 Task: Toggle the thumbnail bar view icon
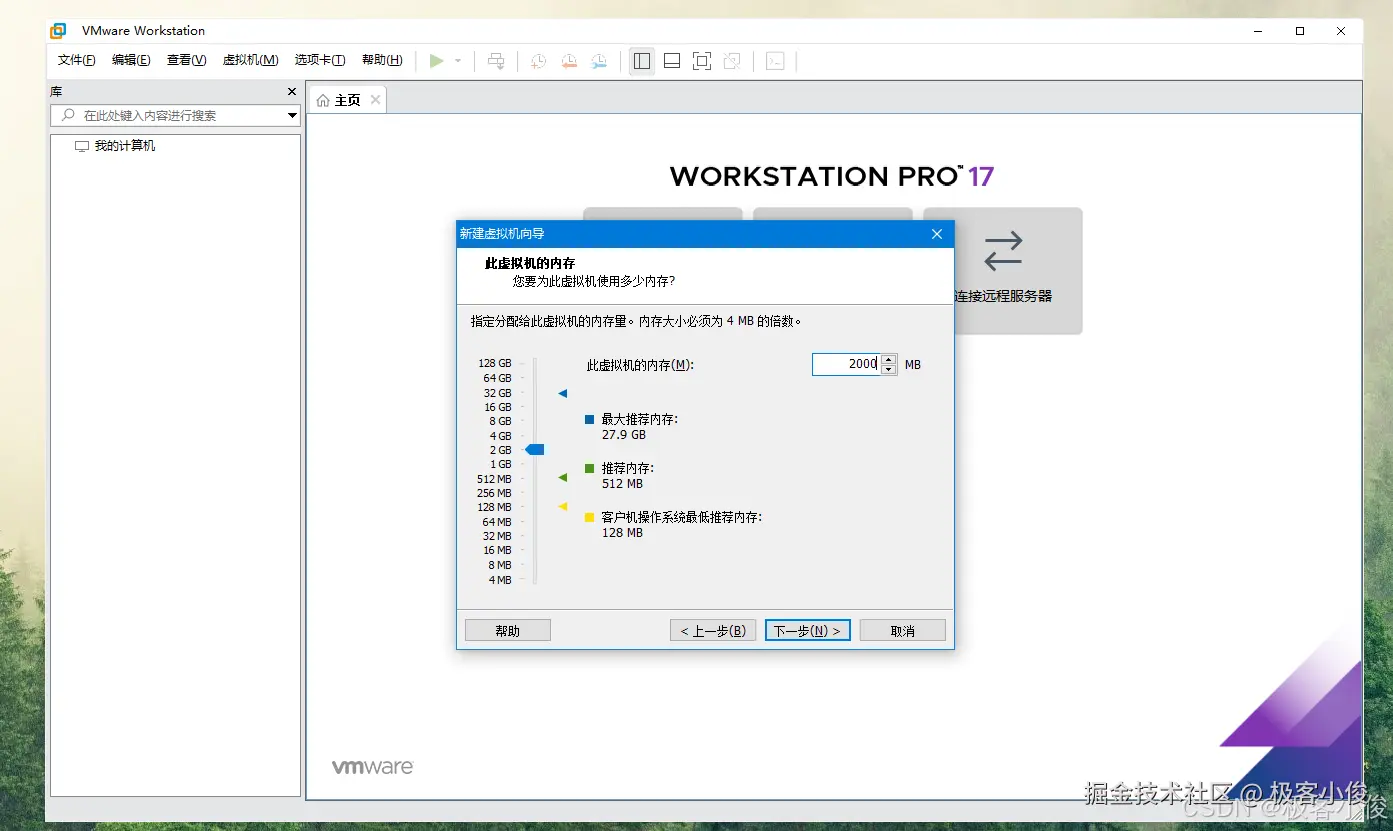[x=672, y=61]
